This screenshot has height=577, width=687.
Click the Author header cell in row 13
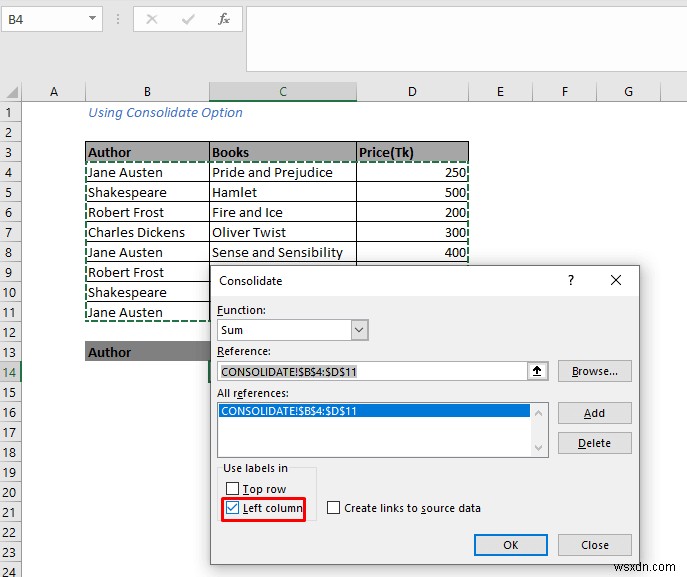point(147,352)
